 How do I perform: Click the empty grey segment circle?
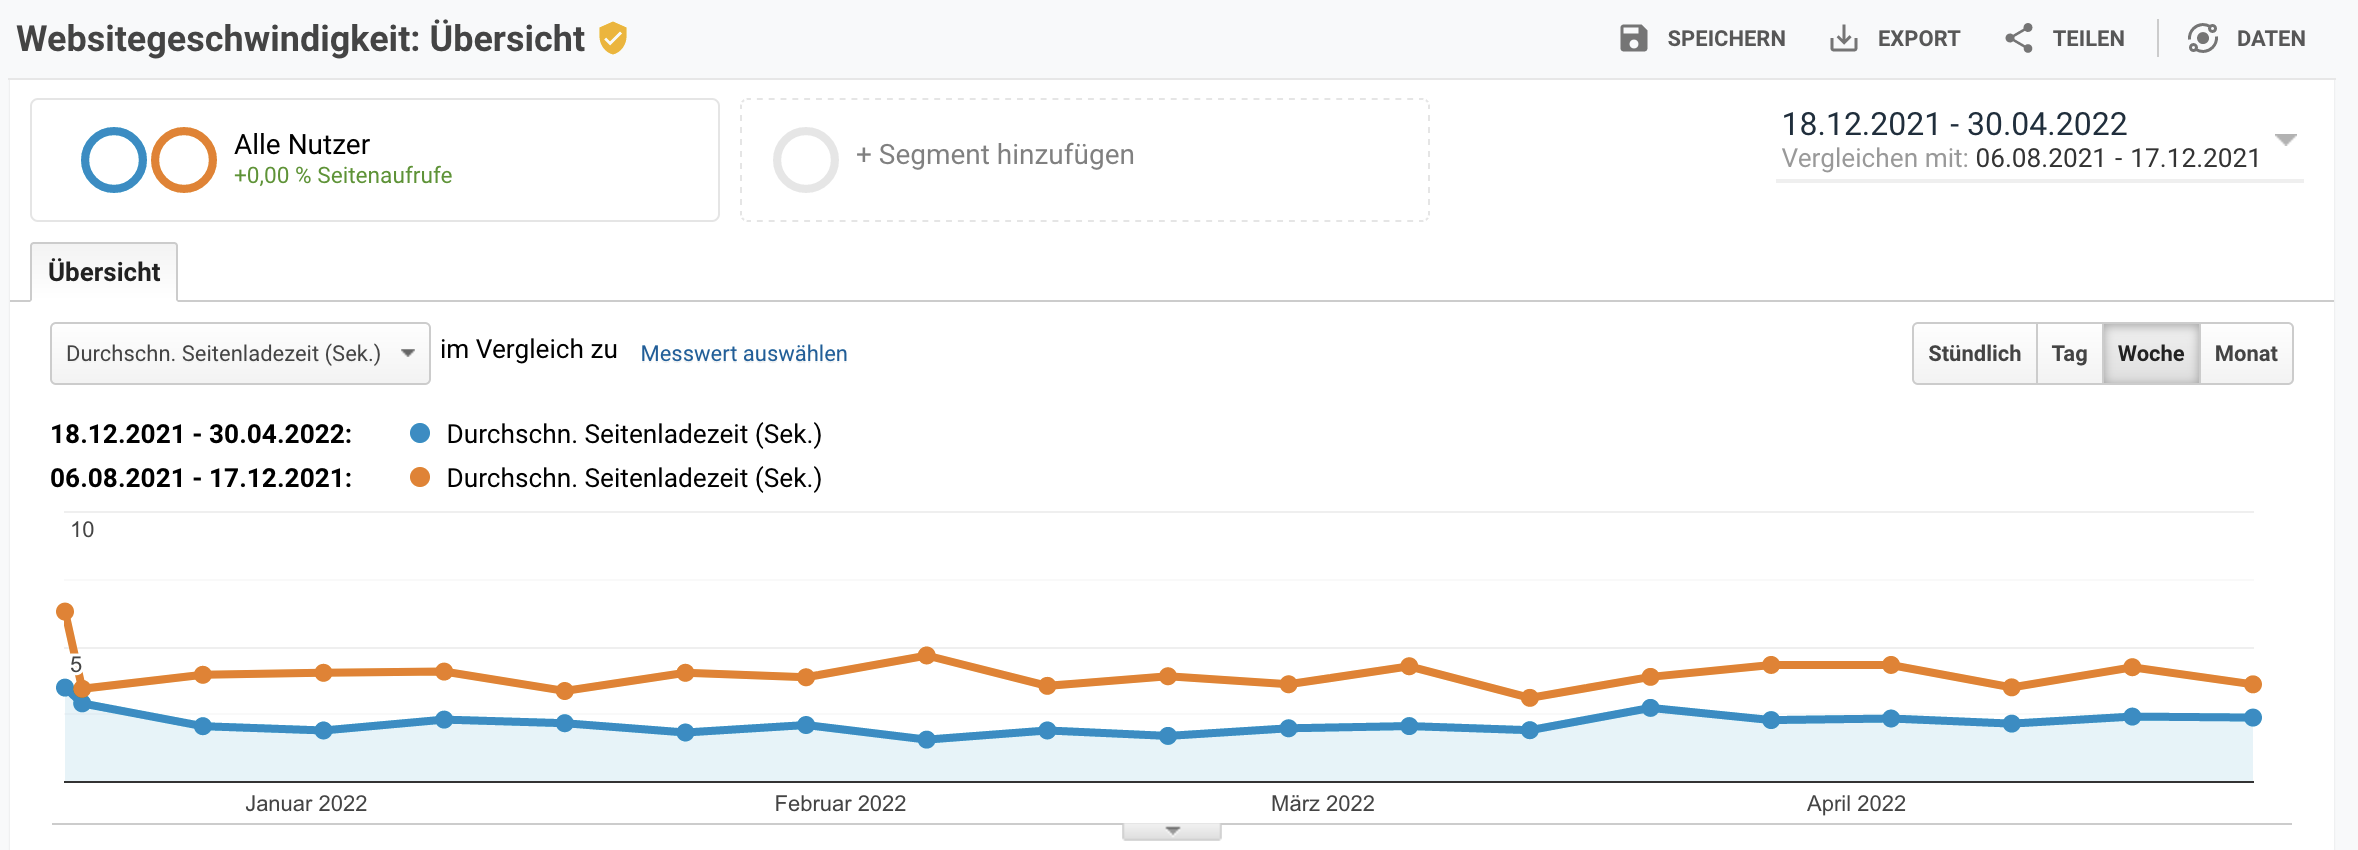pos(805,160)
